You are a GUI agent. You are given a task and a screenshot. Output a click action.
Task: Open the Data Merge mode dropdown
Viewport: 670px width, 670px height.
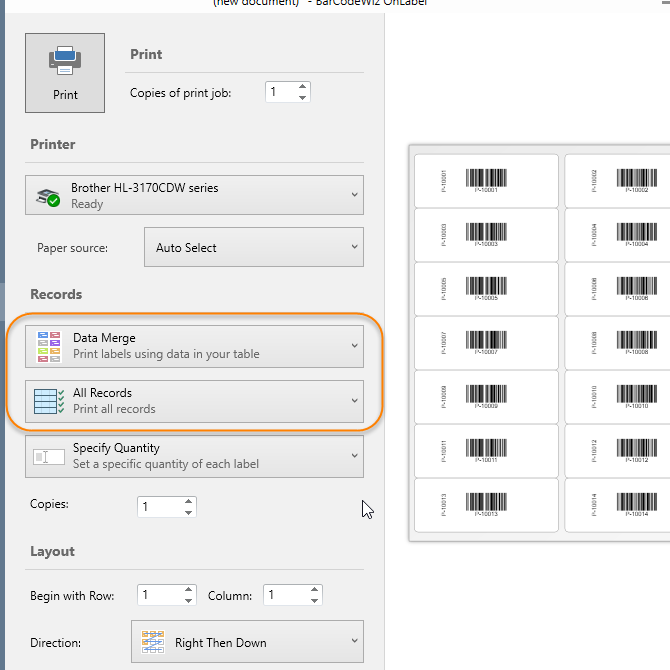click(x=194, y=346)
